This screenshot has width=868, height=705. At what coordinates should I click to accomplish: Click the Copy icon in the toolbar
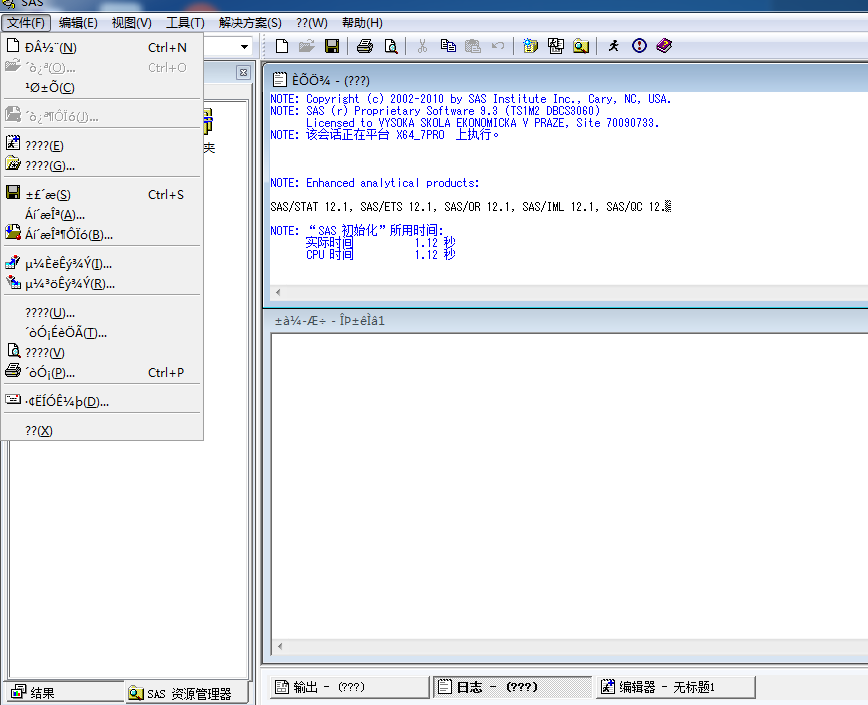click(x=448, y=46)
